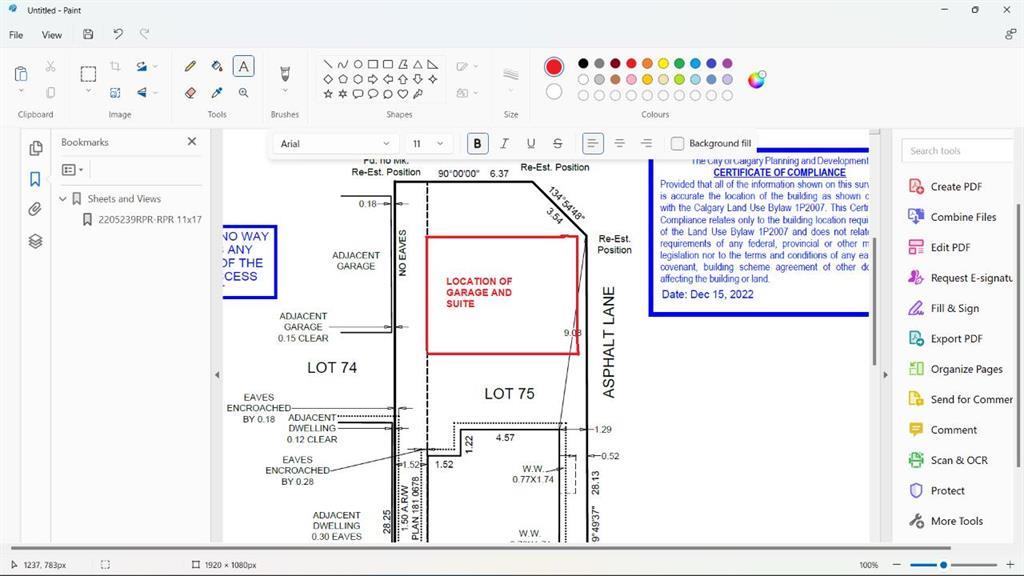Select the Pencil tool
Image resolution: width=1024 pixels, height=576 pixels.
point(190,66)
